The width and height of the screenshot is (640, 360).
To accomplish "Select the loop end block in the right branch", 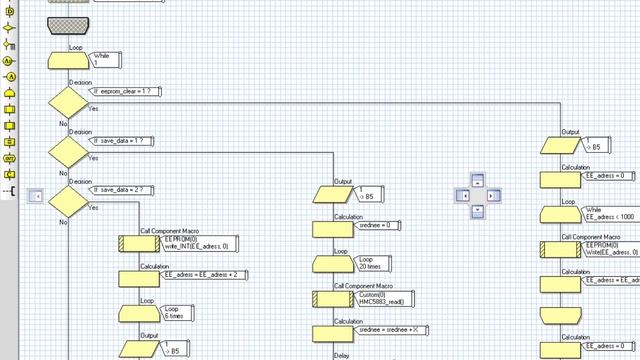I will point(560,316).
